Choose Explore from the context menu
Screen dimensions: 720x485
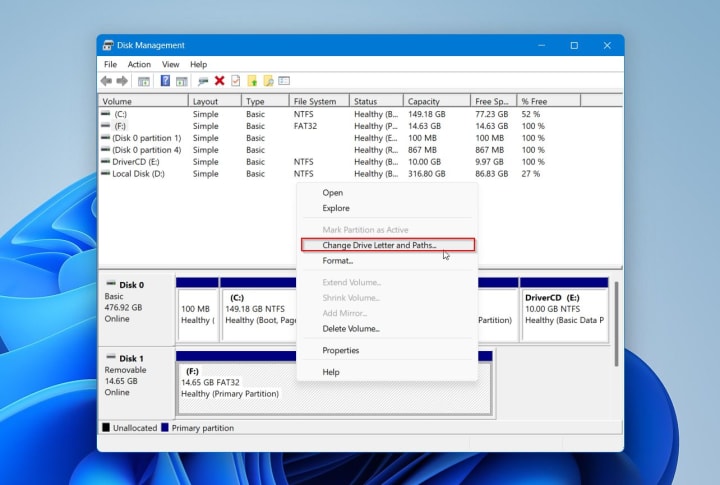[x=388, y=208]
